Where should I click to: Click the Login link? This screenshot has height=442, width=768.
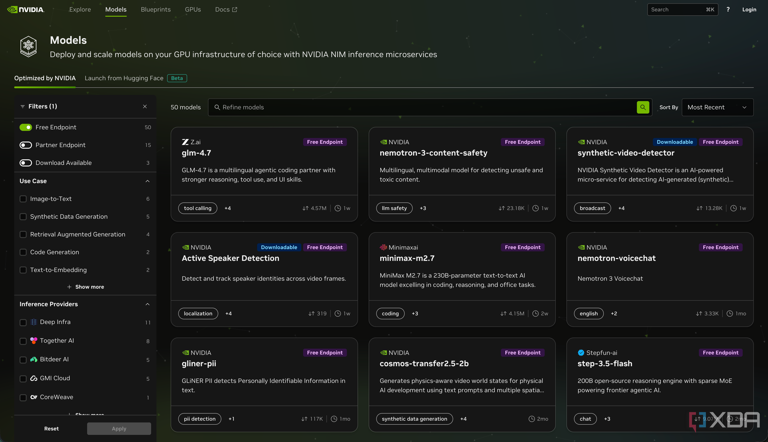(749, 10)
